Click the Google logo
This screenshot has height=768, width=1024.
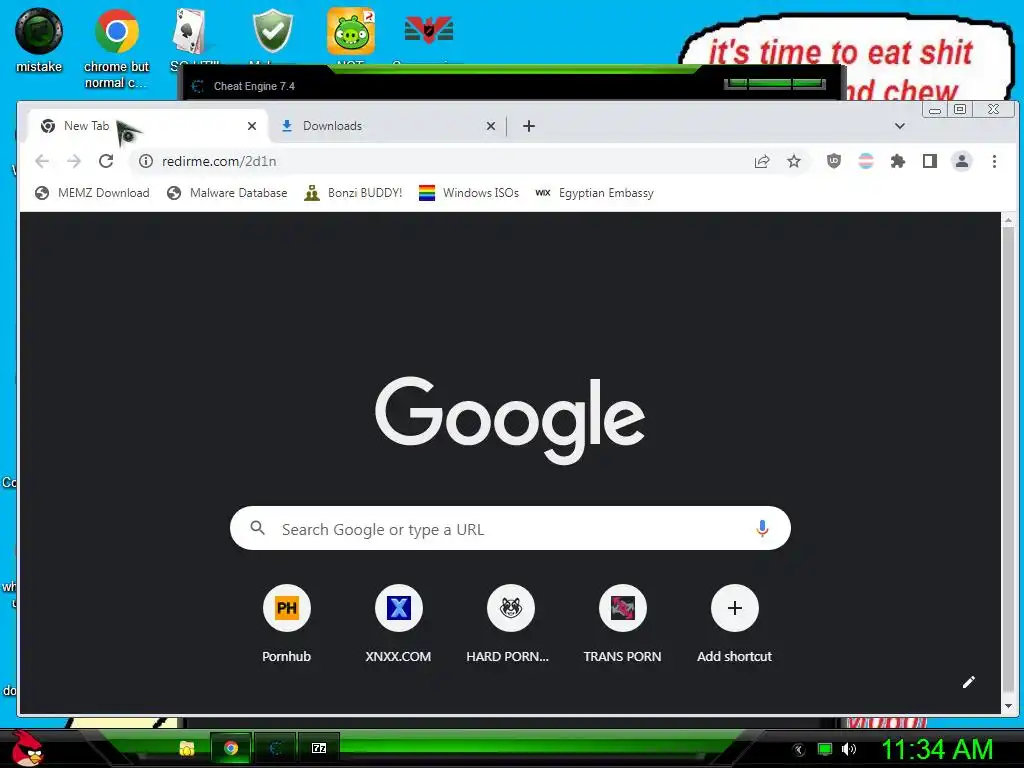510,419
